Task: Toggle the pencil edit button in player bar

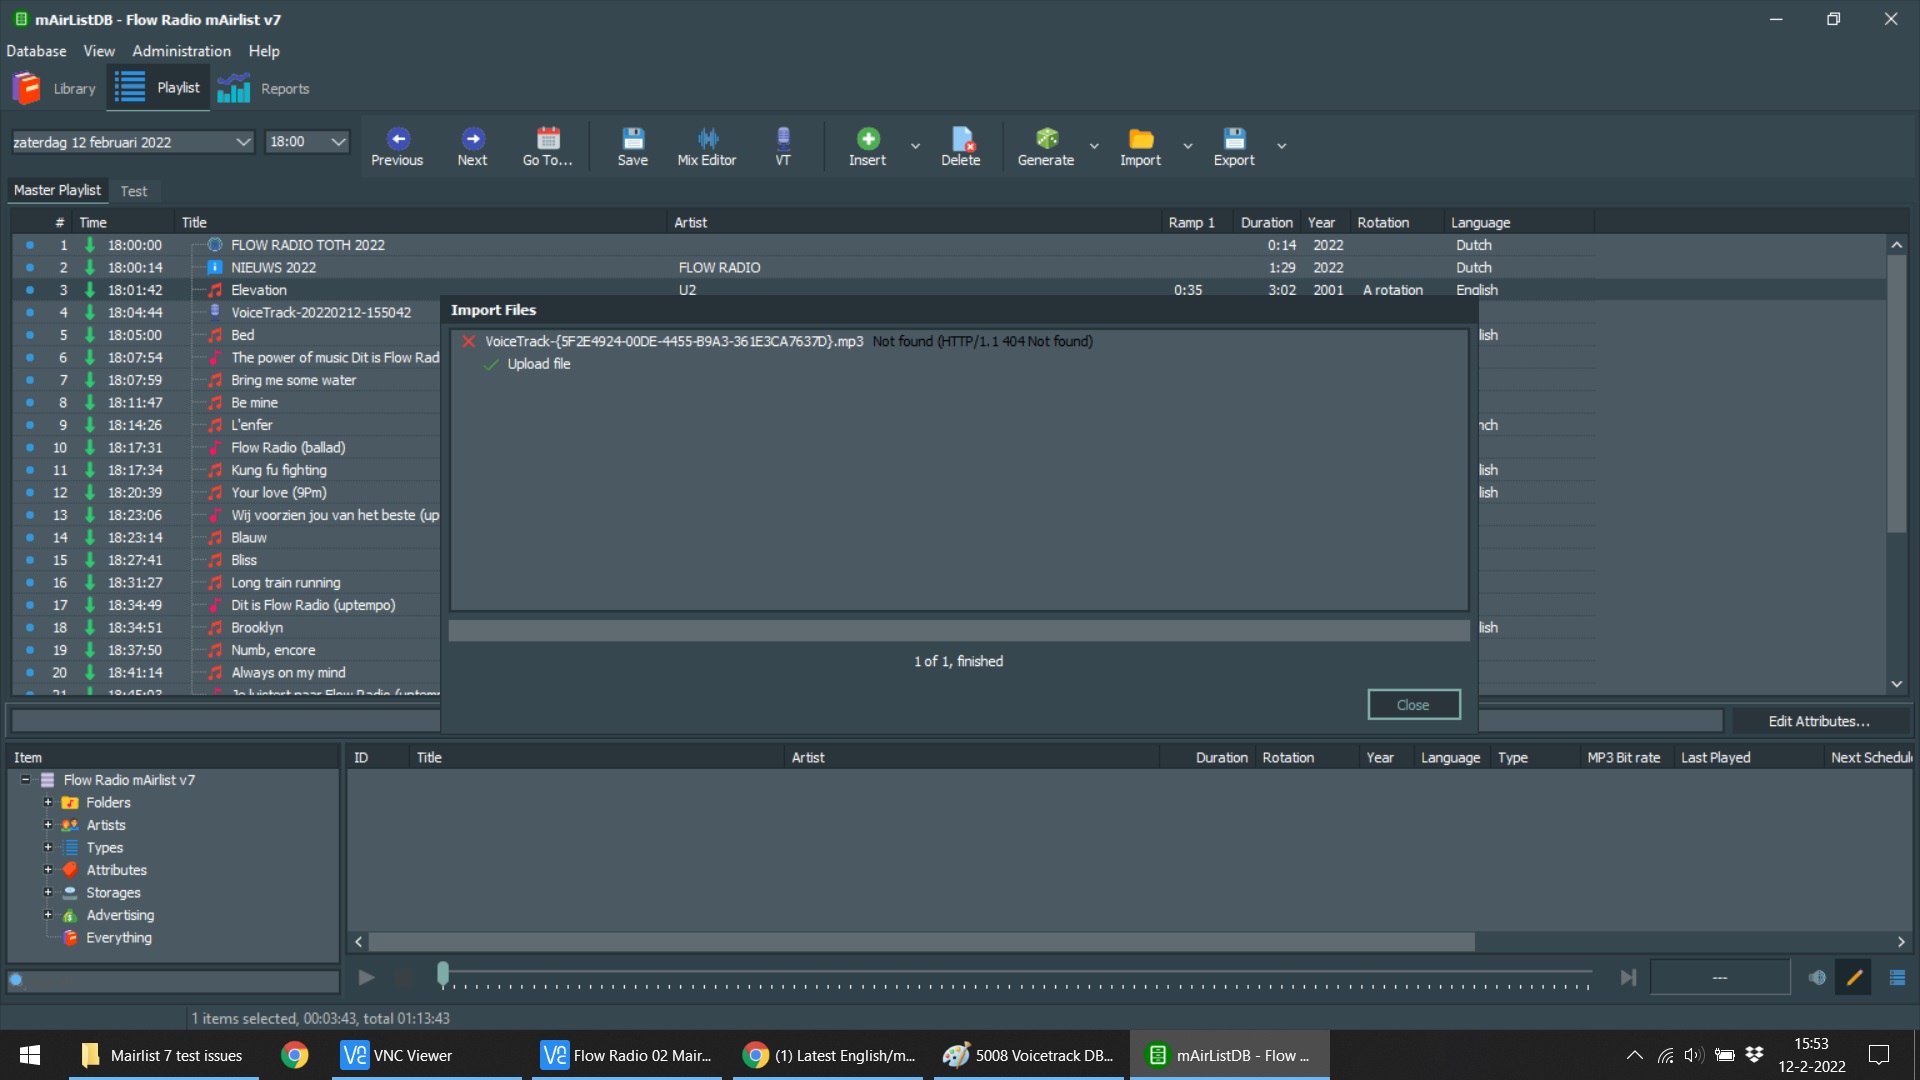Action: click(x=1854, y=978)
